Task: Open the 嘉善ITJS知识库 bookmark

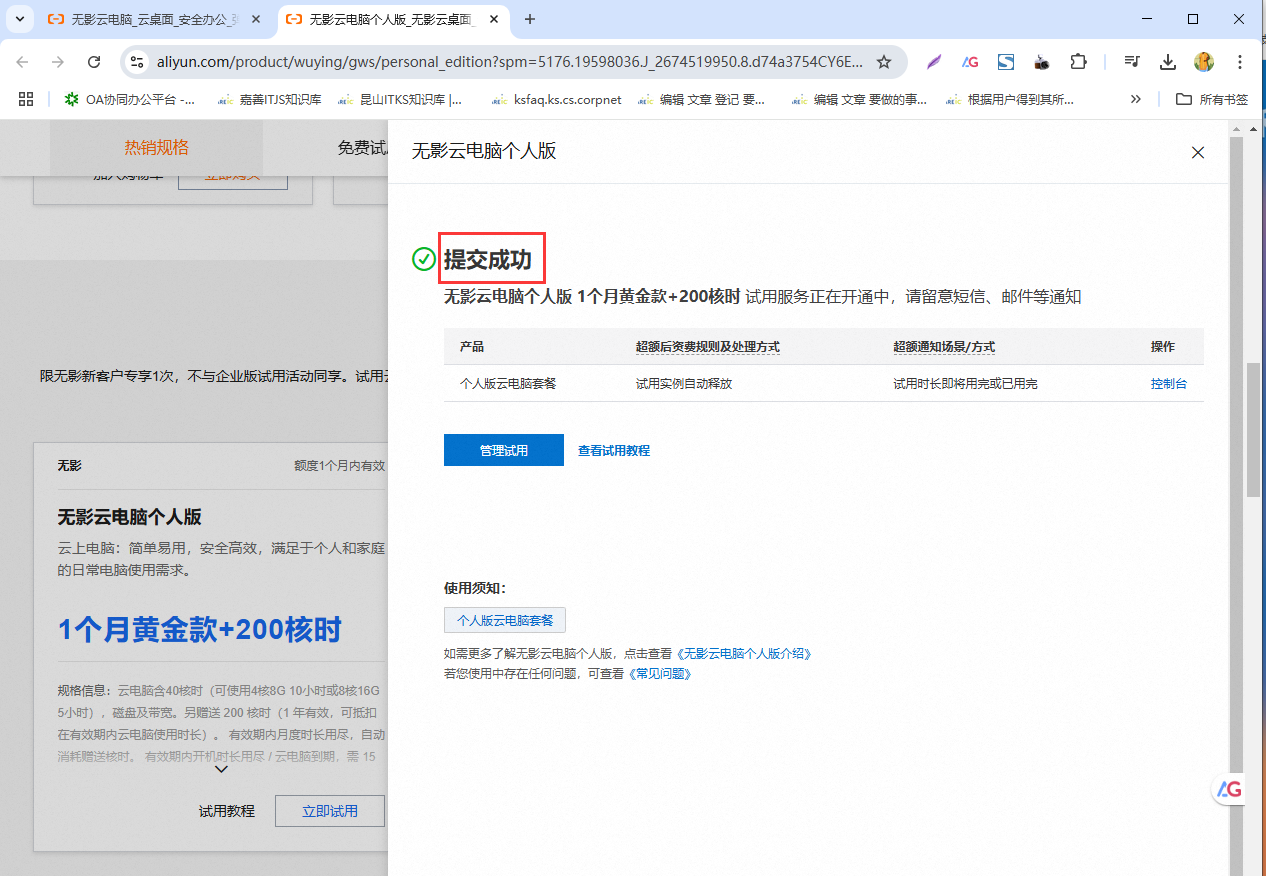Action: pos(268,99)
